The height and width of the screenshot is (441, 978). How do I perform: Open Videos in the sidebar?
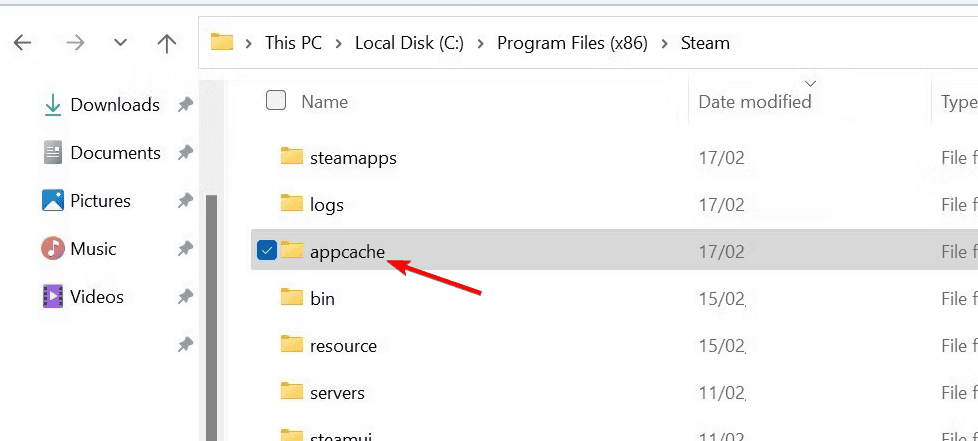pos(97,297)
